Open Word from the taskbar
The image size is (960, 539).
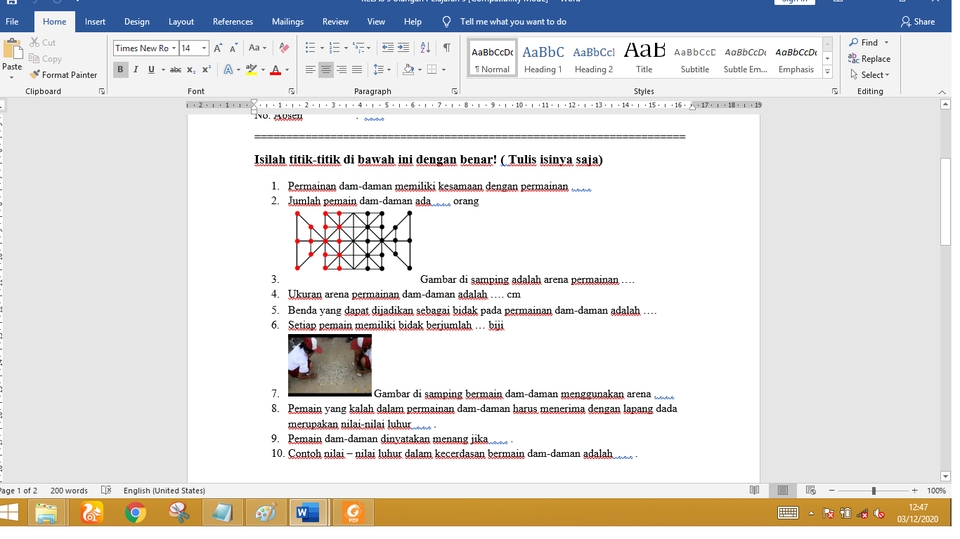pyautogui.click(x=307, y=513)
